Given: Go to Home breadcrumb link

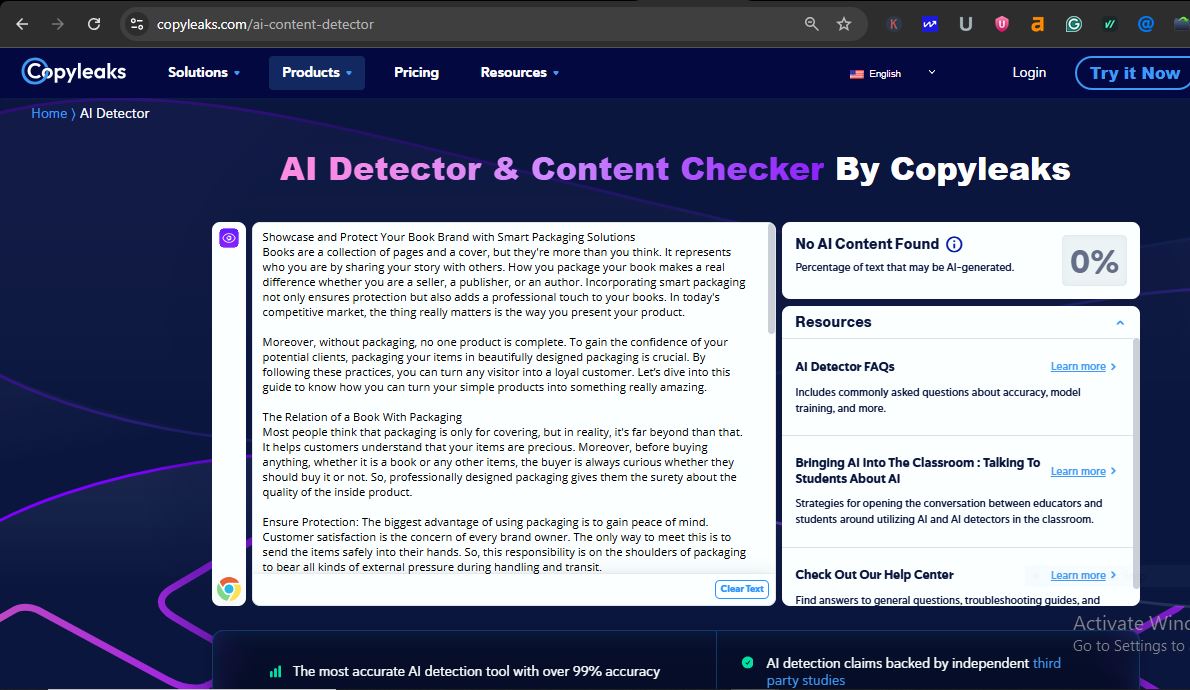Looking at the screenshot, I should tap(49, 113).
